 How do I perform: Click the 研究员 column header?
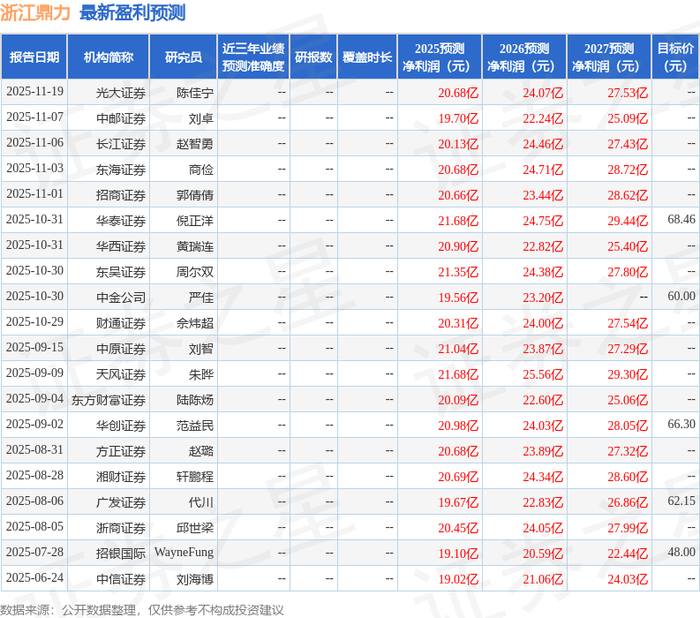coord(183,57)
